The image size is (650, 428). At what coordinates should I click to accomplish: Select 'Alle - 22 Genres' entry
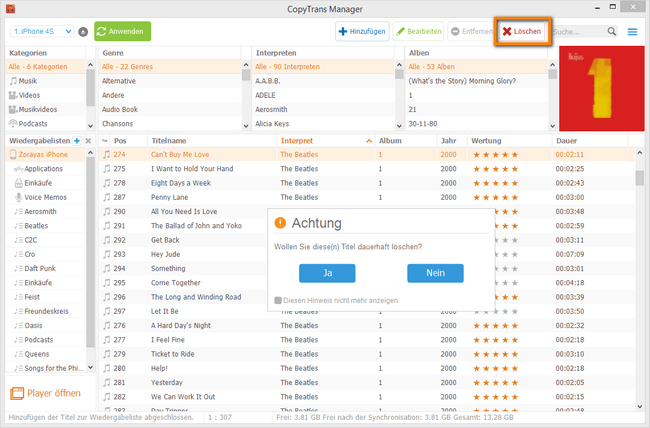point(170,67)
